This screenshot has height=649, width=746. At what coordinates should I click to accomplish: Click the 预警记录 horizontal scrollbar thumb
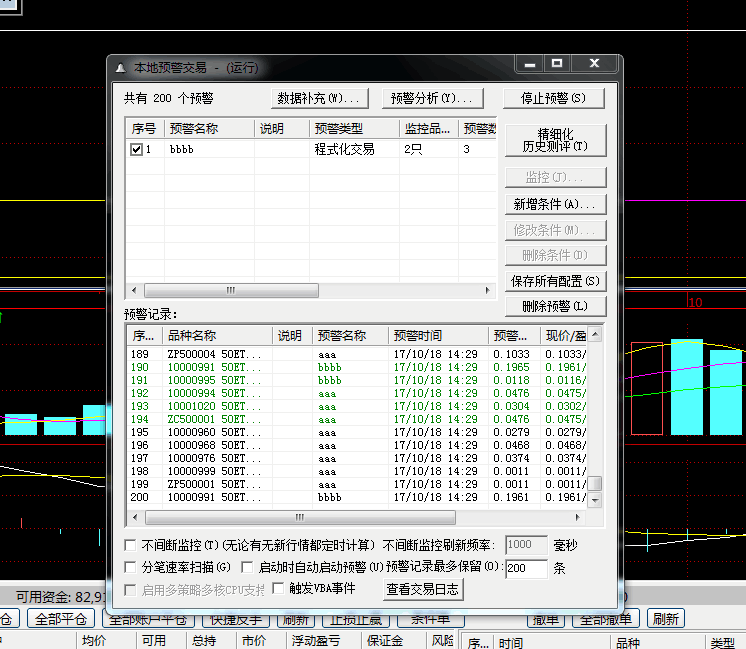(x=300, y=518)
